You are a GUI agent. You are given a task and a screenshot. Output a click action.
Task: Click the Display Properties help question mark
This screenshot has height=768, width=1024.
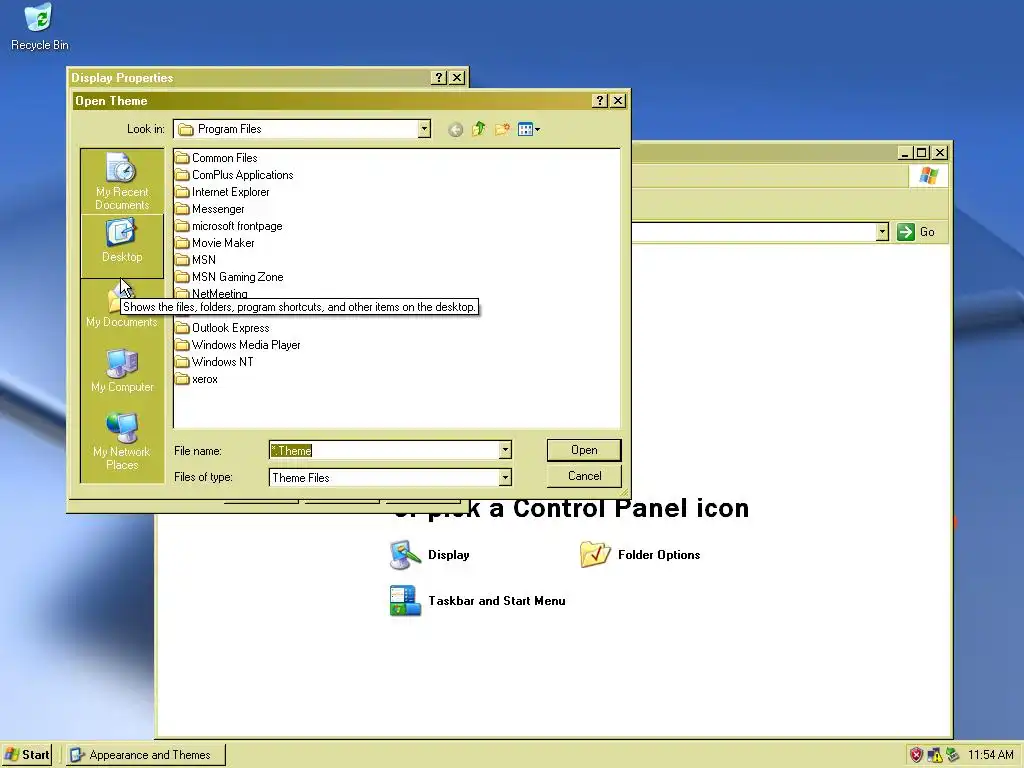click(439, 78)
